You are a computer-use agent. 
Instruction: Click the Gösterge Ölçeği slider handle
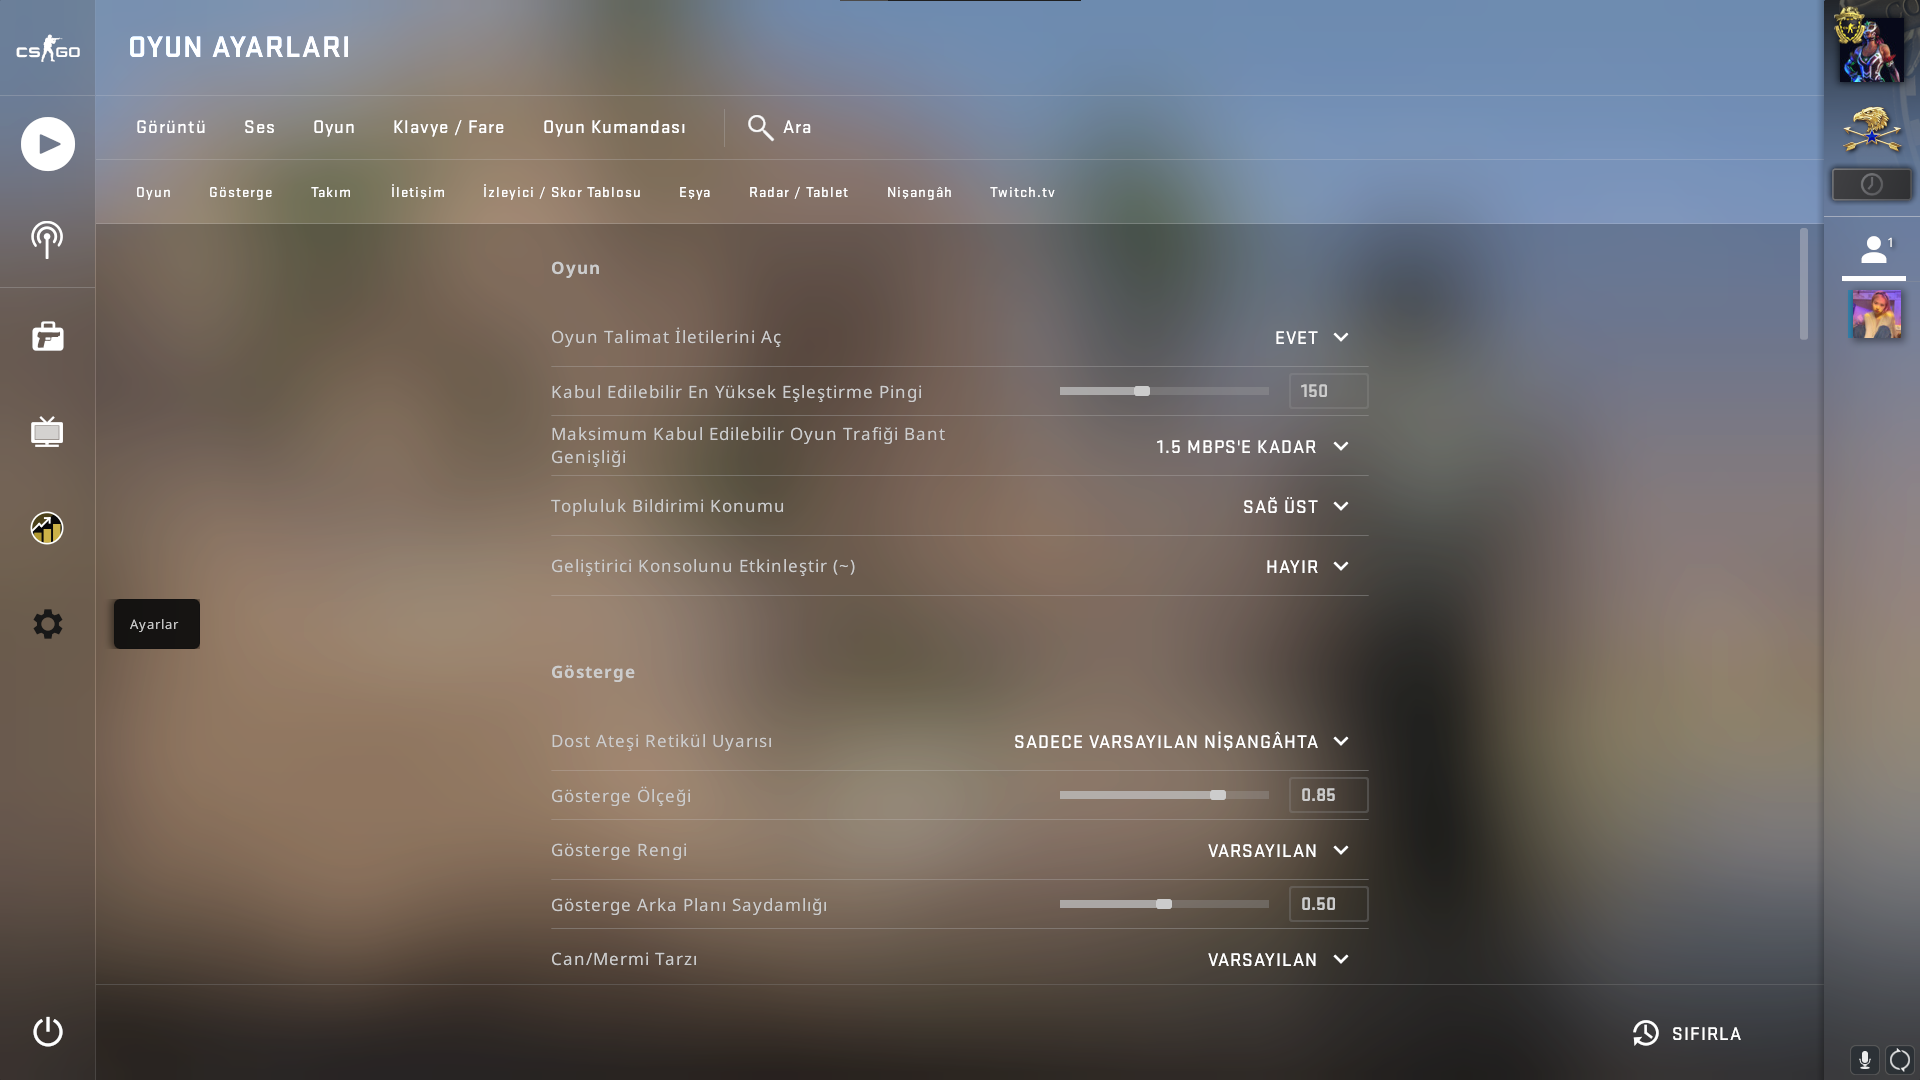[1218, 795]
